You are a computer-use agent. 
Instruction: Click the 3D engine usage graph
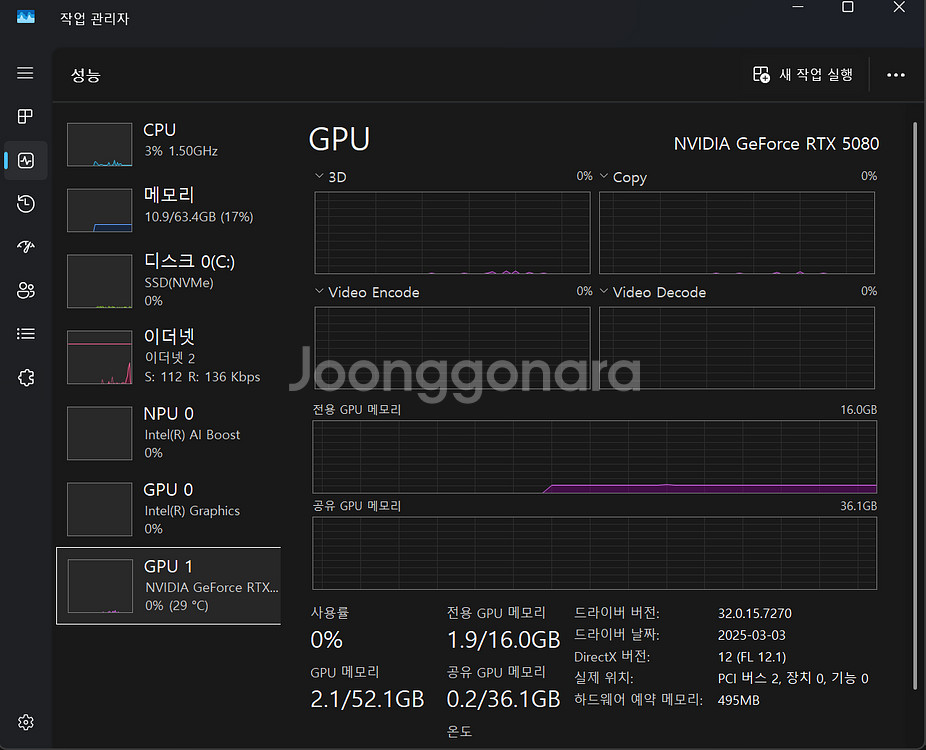[x=452, y=233]
